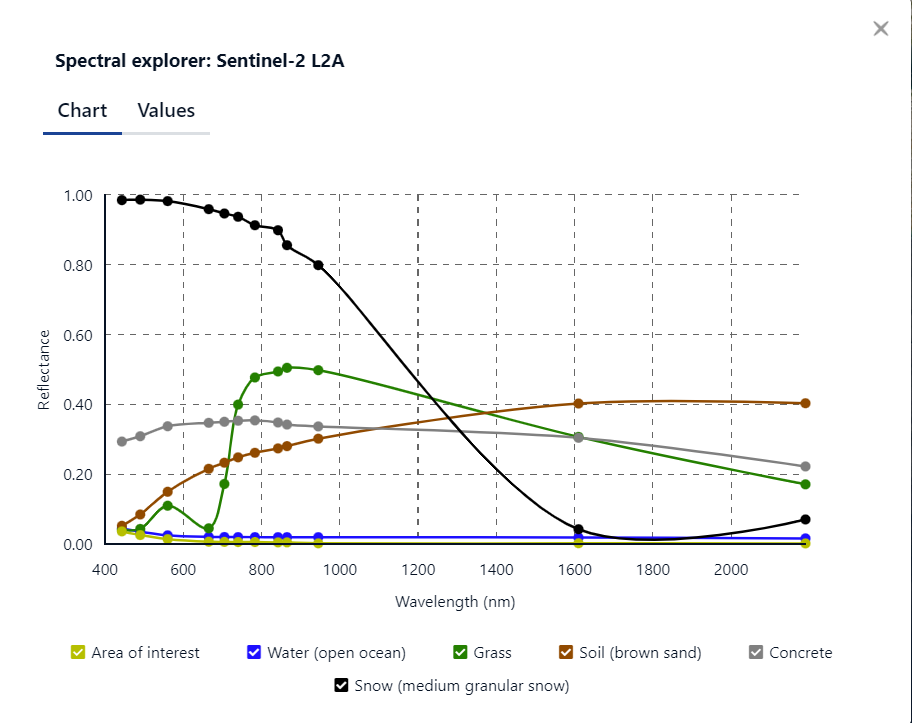This screenshot has height=723, width=912.
Task: Click Grass peak data point near 0.50
Action: tap(287, 368)
